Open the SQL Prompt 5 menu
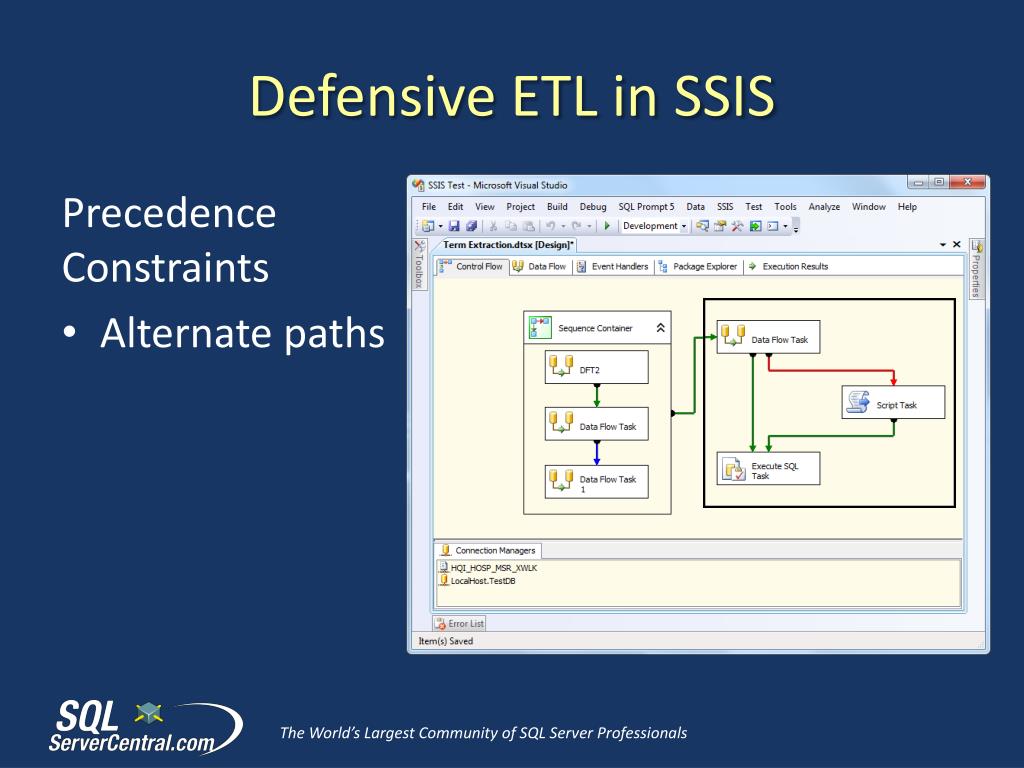This screenshot has width=1024, height=768. click(646, 206)
